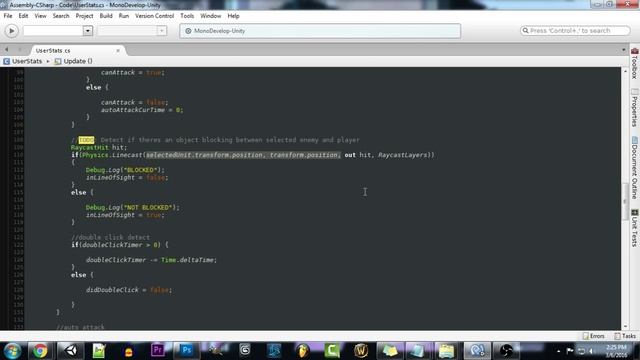This screenshot has width=640, height=360.
Task: Navigate forward with the right arrow near tabs
Action: (19, 50)
